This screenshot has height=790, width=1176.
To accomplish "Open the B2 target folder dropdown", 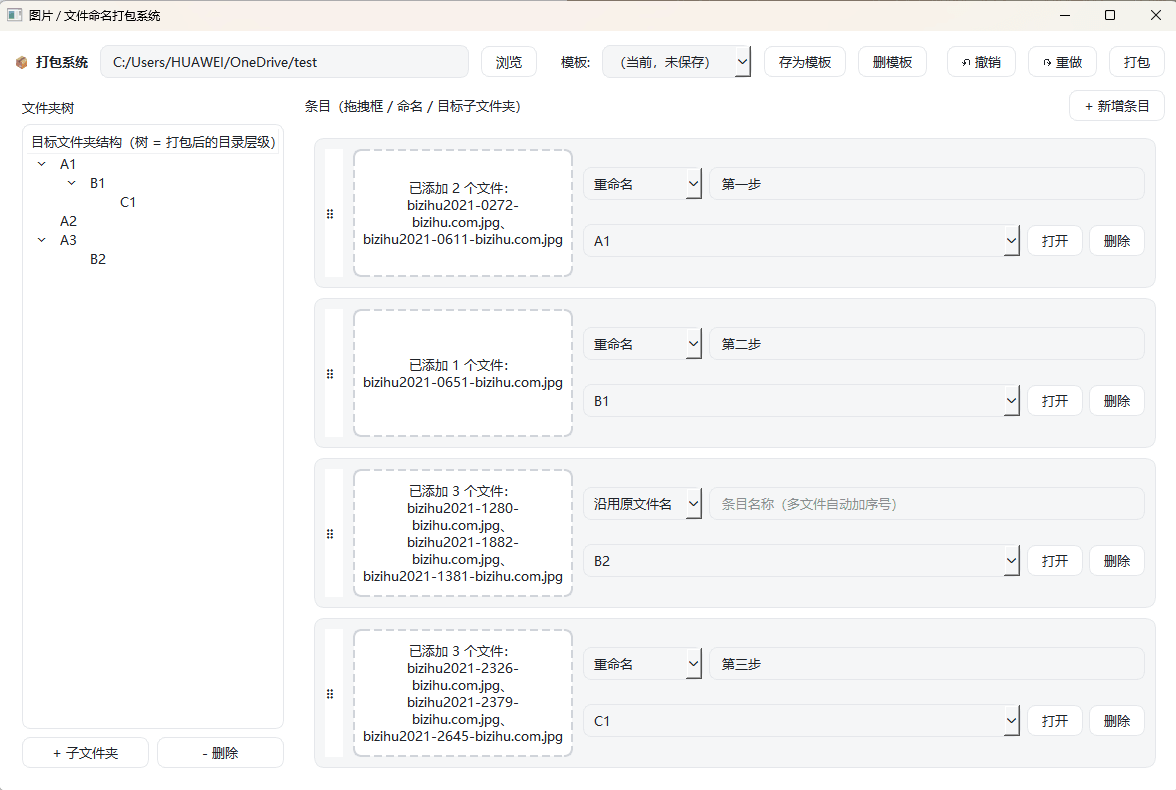I will (x=801, y=560).
